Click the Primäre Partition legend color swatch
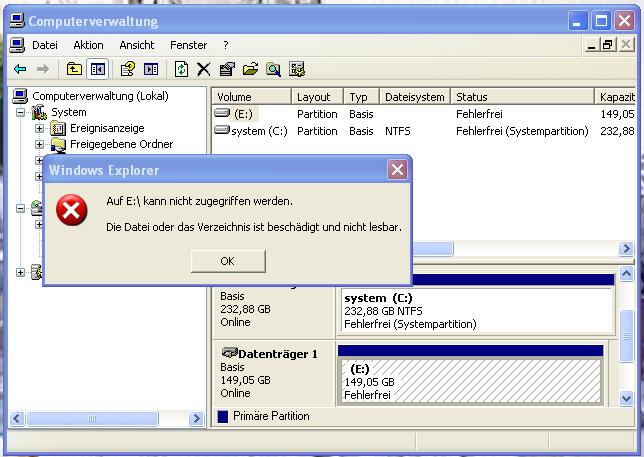This screenshot has height=457, width=644. (223, 417)
